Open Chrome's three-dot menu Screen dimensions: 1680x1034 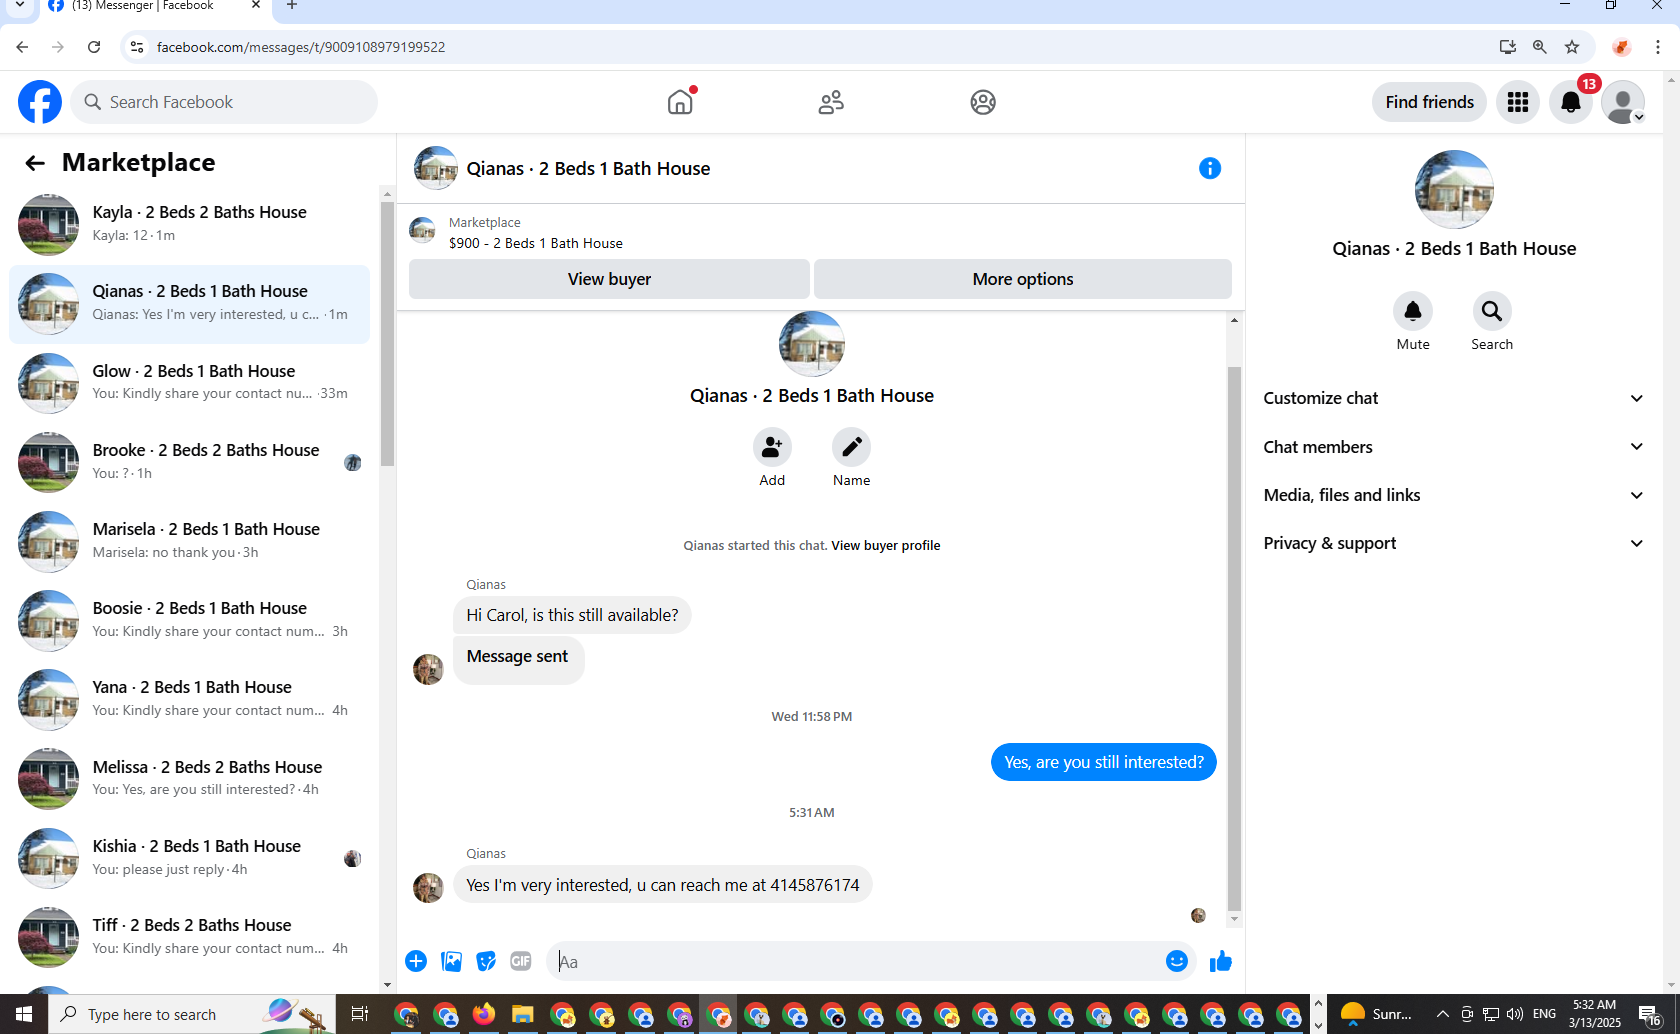pos(1658,47)
